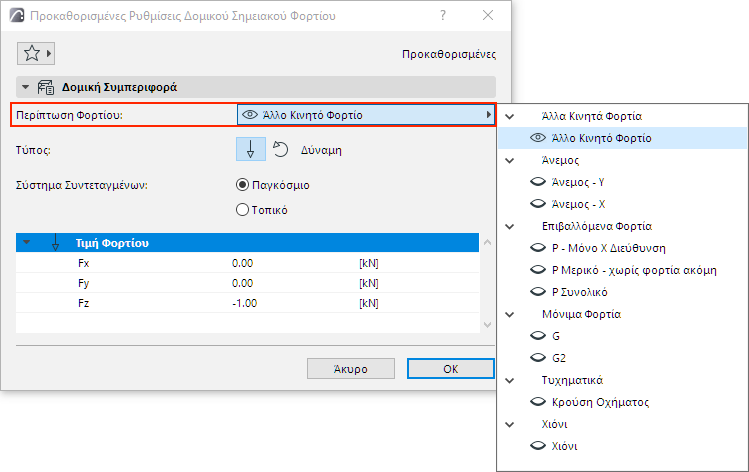The height and width of the screenshot is (472, 749).
Task: Select the moment load type icon
Action: [281, 150]
